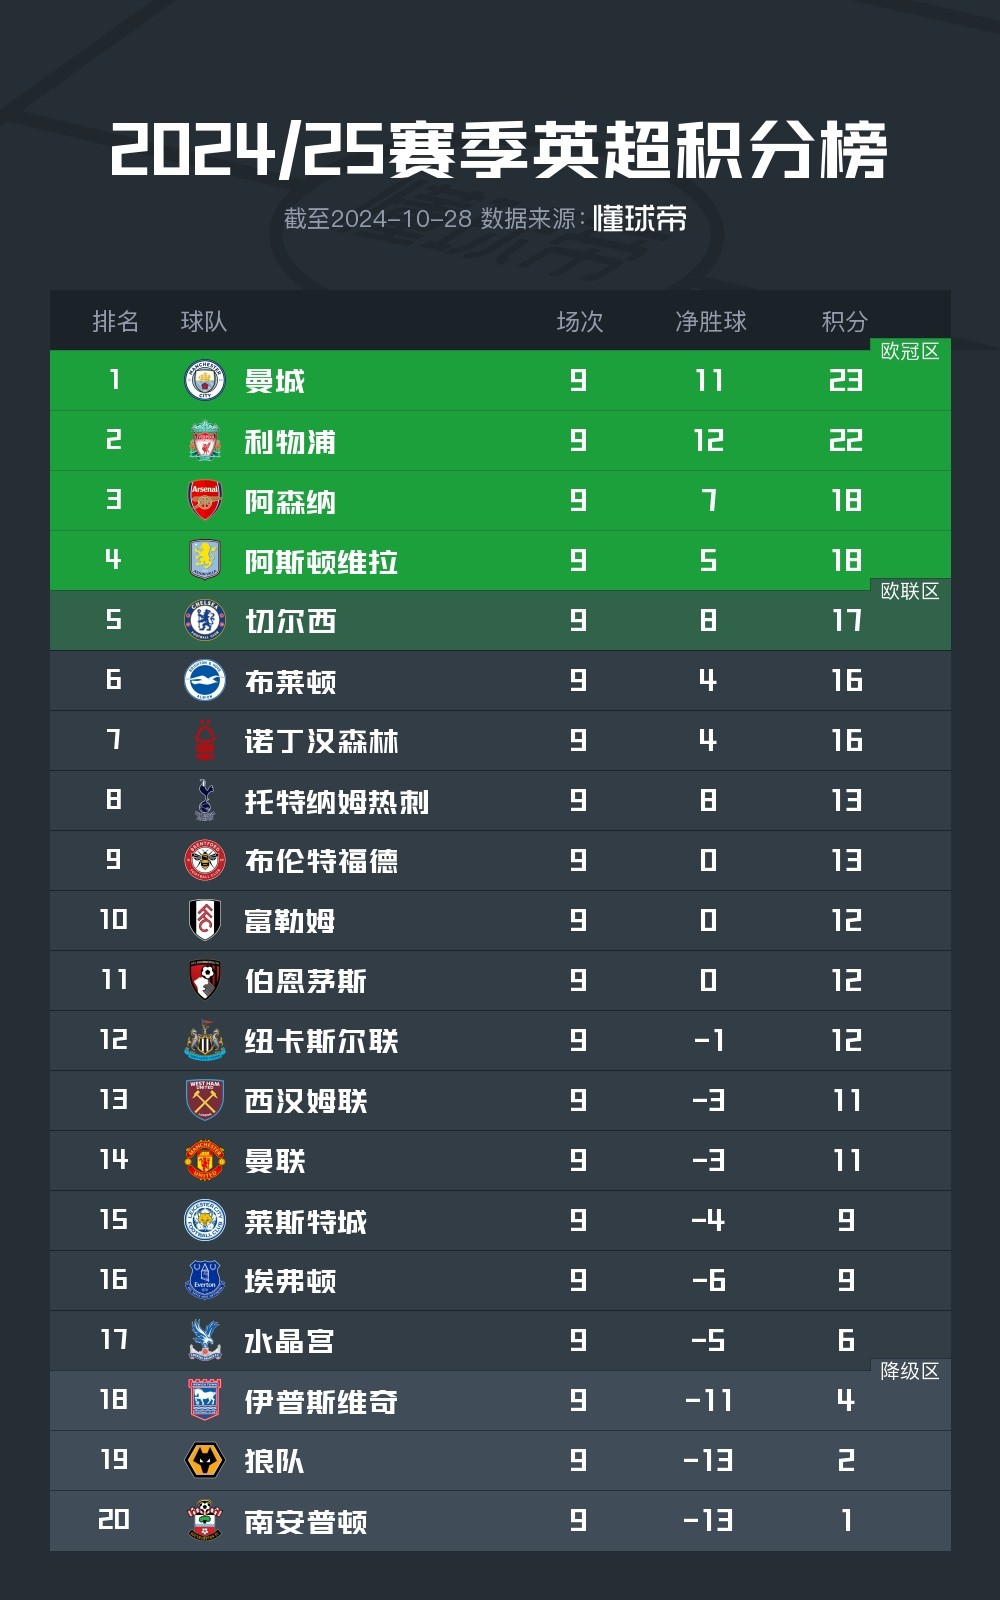Click the 排名 column header
Viewport: 1000px width, 1600px height.
click(x=115, y=321)
